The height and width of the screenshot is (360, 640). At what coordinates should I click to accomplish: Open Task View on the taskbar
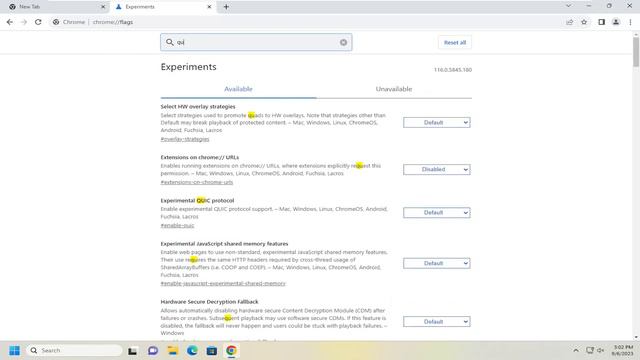[132, 351]
